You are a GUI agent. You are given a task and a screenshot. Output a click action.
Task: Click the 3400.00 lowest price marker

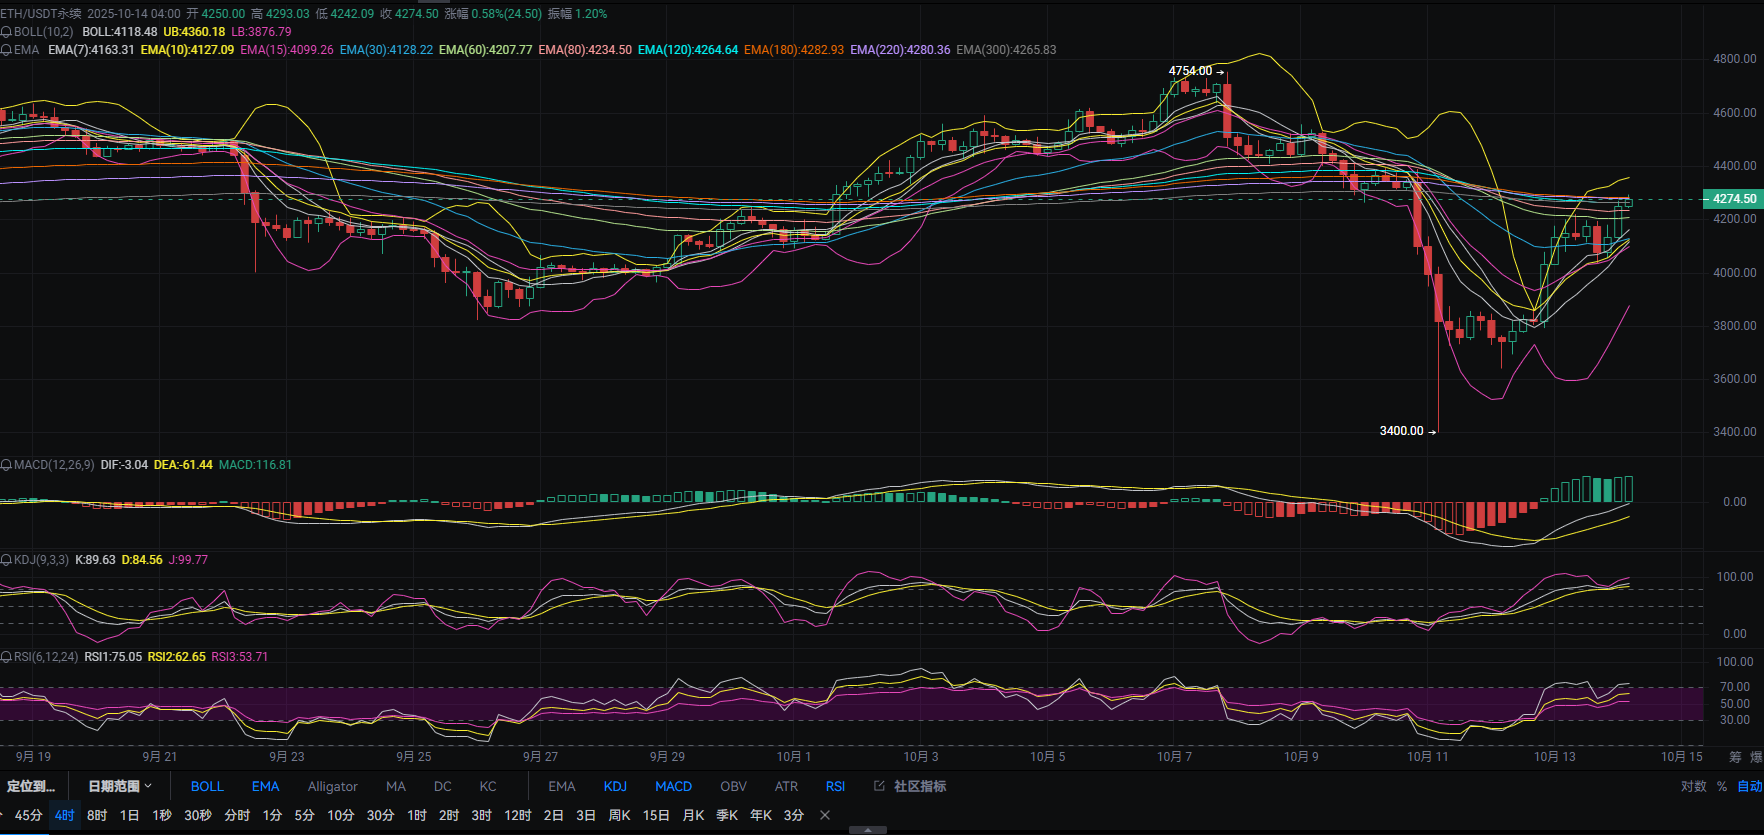pos(1401,431)
